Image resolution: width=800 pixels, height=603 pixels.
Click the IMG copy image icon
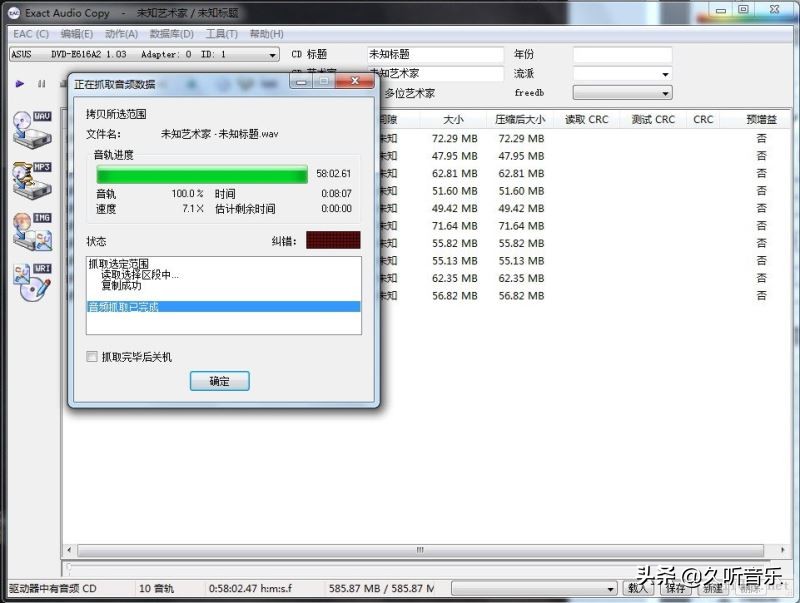(x=32, y=232)
